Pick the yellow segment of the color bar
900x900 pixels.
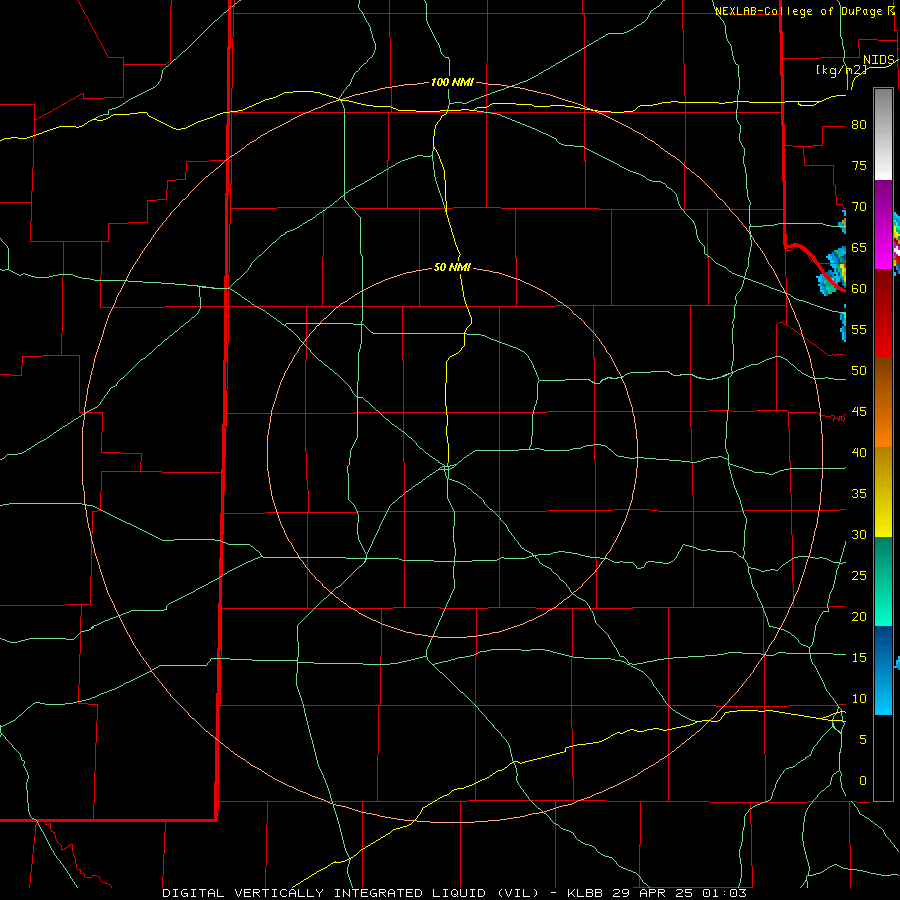(883, 492)
